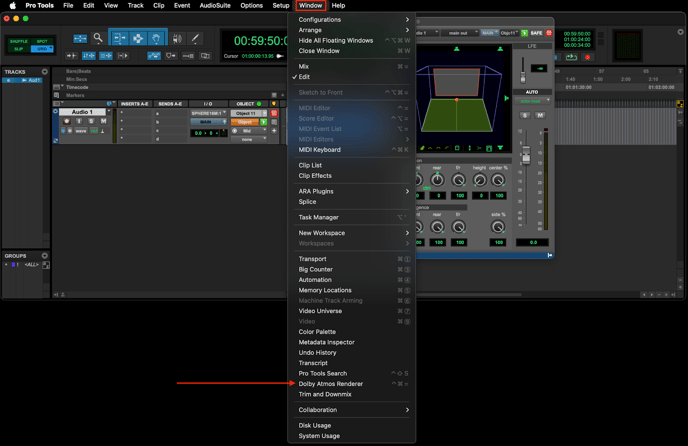Toggle Solo on Audio 1 track
The width and height of the screenshot is (688, 446).
pos(90,122)
